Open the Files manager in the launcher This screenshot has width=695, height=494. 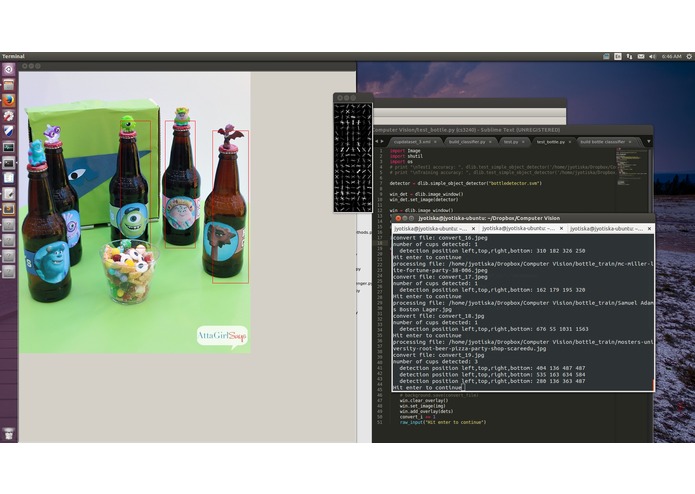click(x=8, y=85)
